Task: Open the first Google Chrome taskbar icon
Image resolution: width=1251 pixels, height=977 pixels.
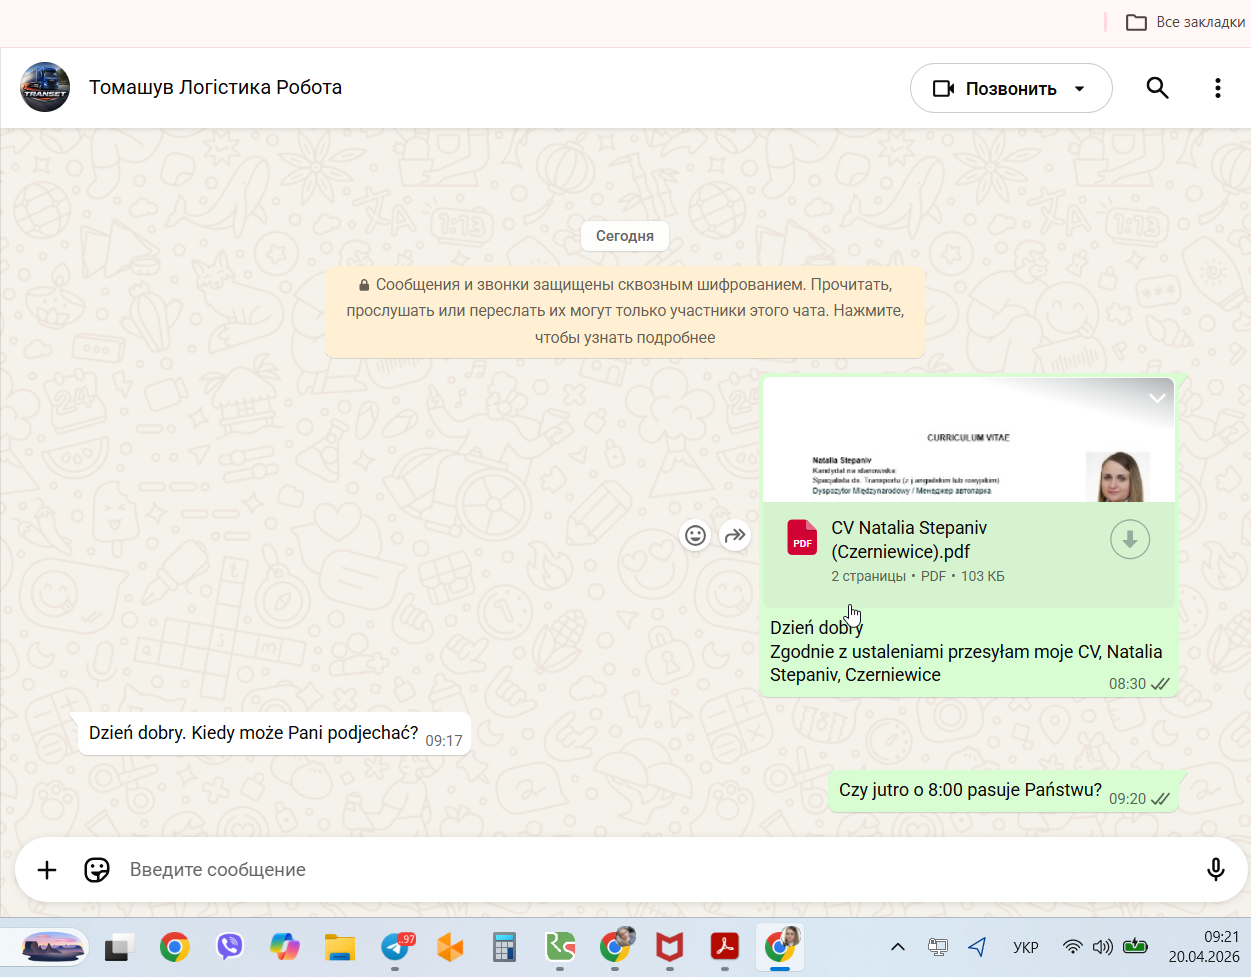Action: (175, 947)
